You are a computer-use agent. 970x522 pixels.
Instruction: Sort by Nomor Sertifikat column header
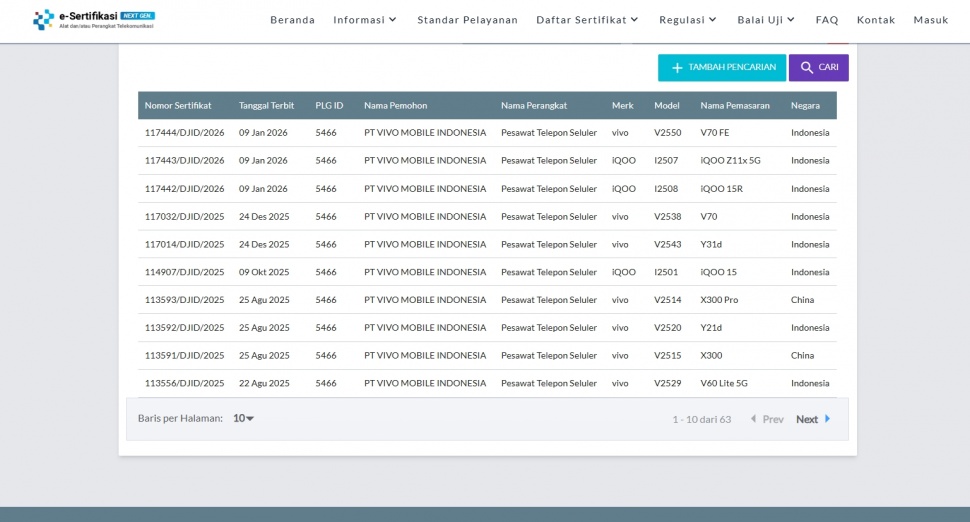(178, 105)
